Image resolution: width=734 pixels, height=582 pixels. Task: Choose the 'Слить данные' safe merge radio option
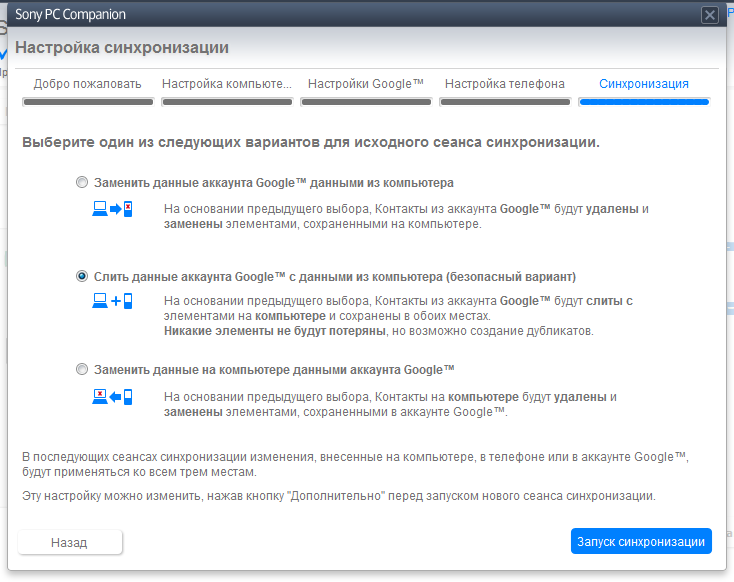tap(82, 276)
